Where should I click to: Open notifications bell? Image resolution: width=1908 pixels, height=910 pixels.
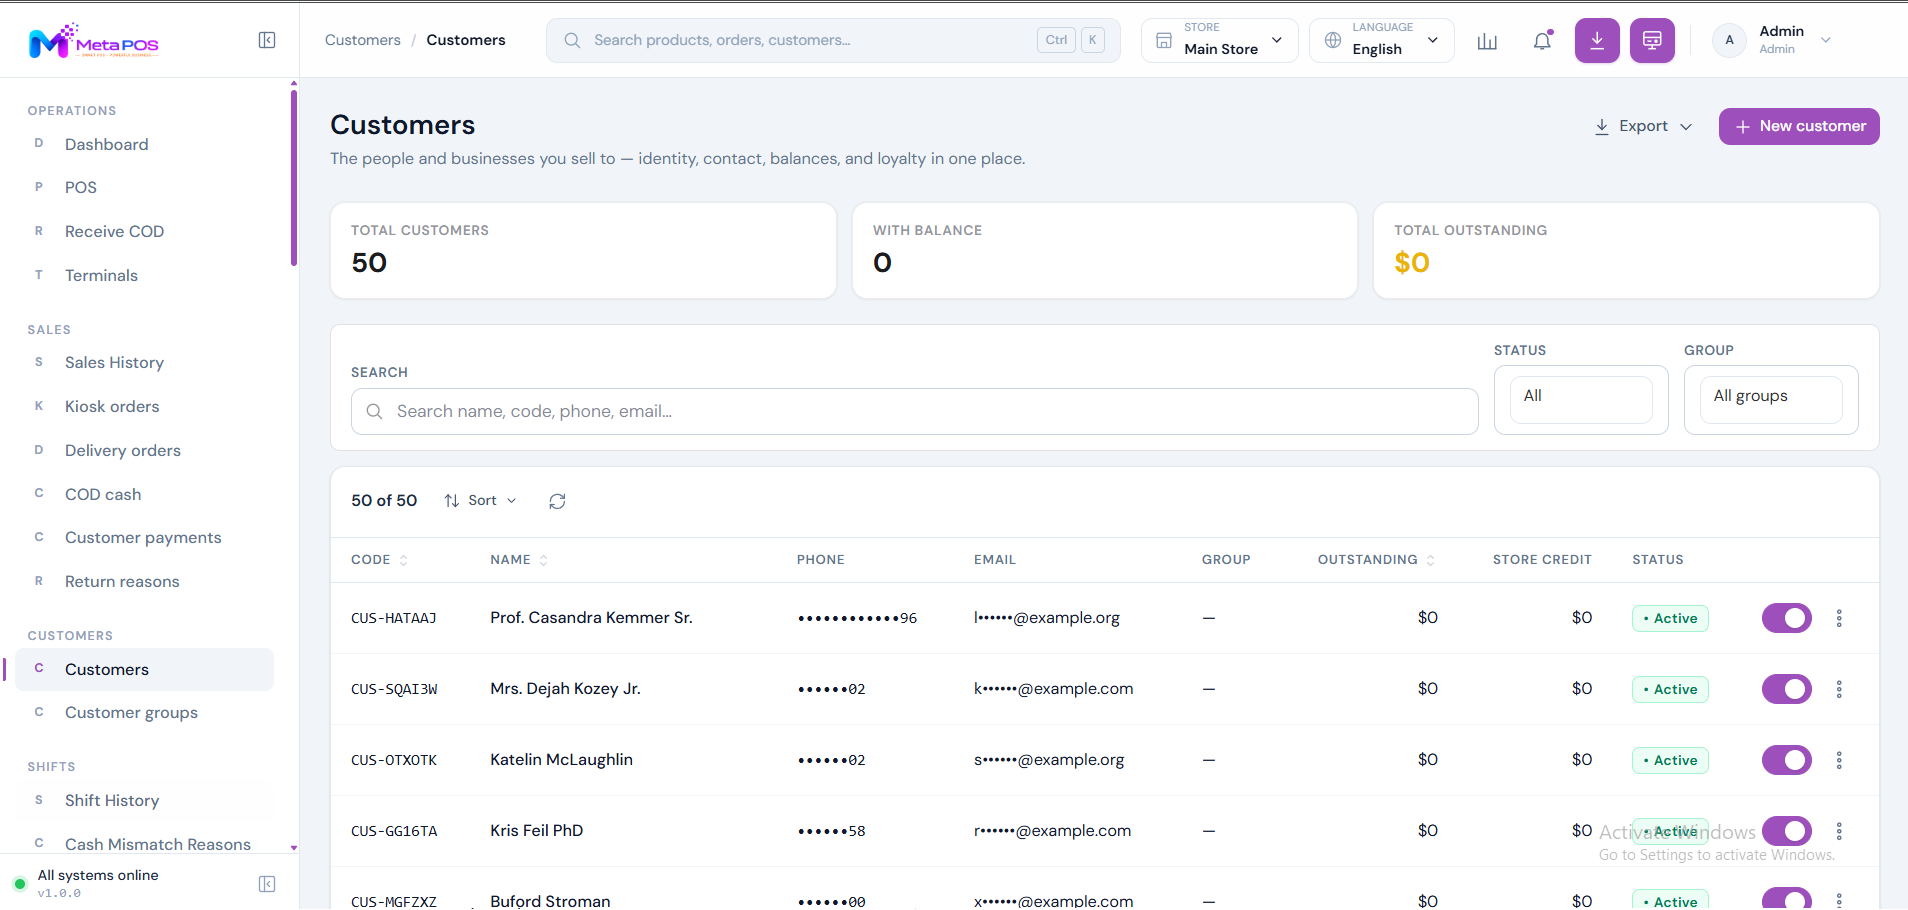pyautogui.click(x=1542, y=41)
